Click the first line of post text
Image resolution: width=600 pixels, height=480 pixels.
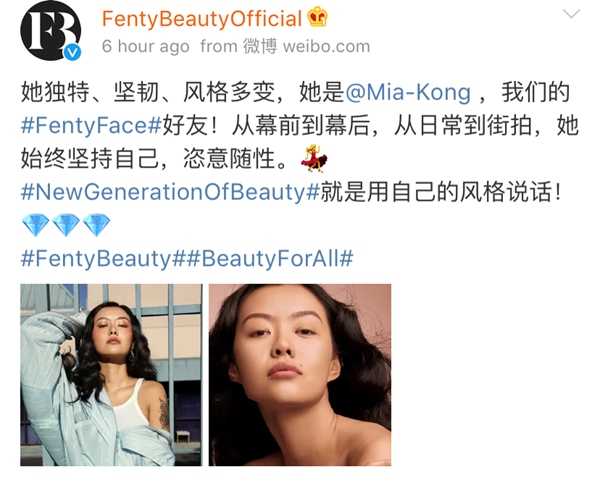[295, 93]
